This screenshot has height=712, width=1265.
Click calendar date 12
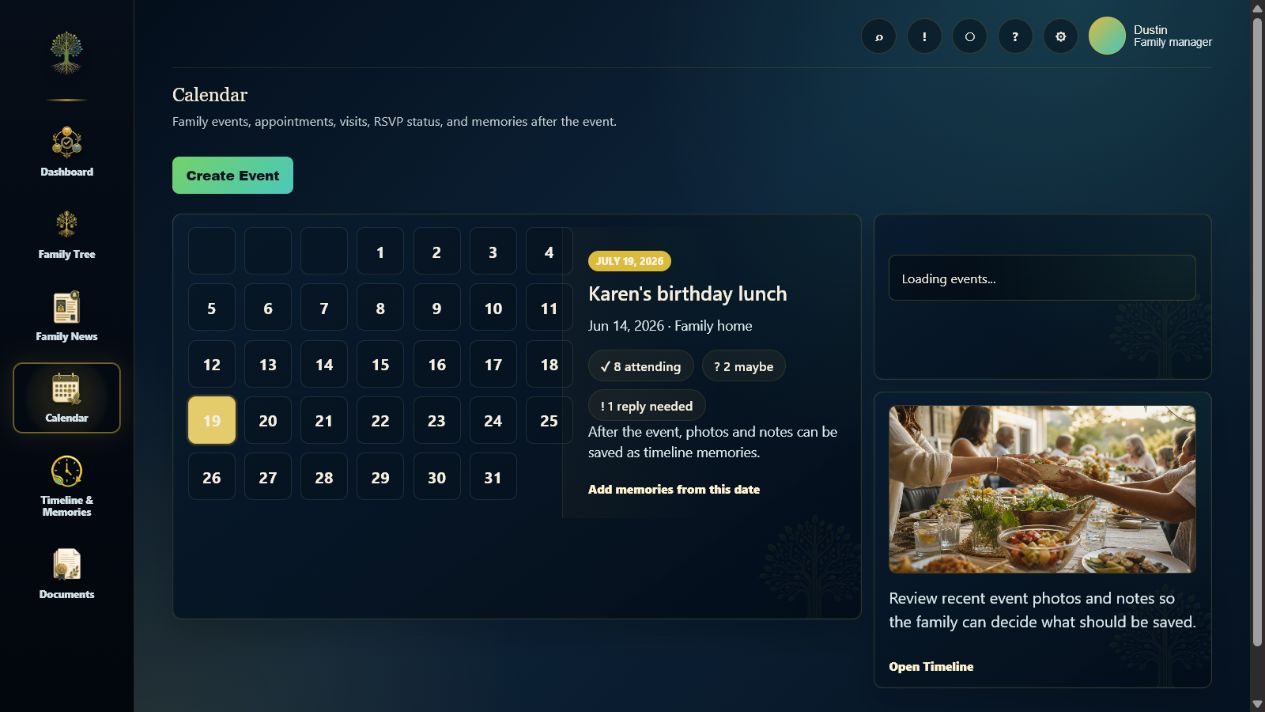coord(212,364)
